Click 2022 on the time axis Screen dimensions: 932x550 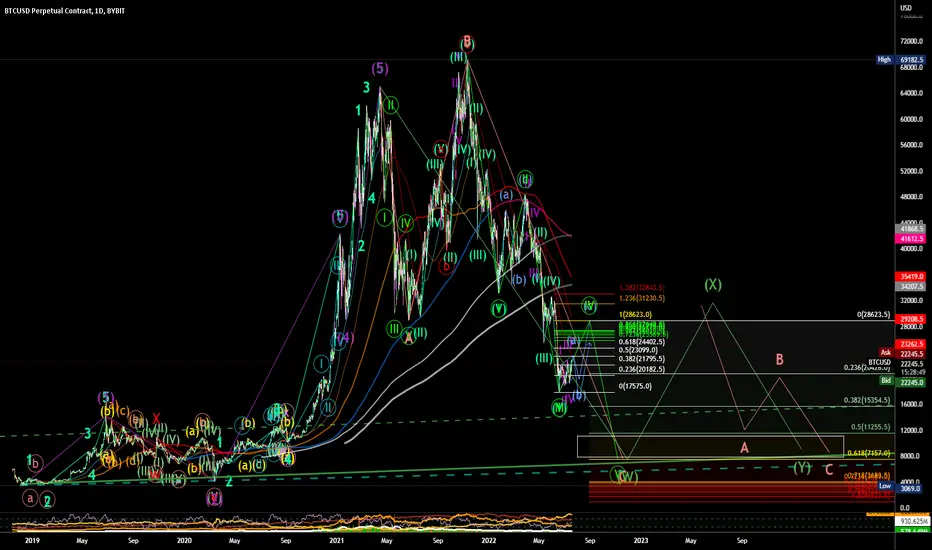pos(489,540)
